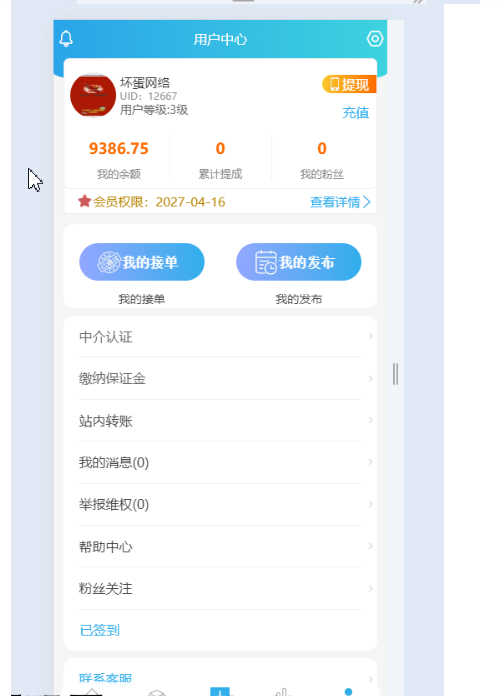Expand the 中介认证 row chevron

point(370,336)
